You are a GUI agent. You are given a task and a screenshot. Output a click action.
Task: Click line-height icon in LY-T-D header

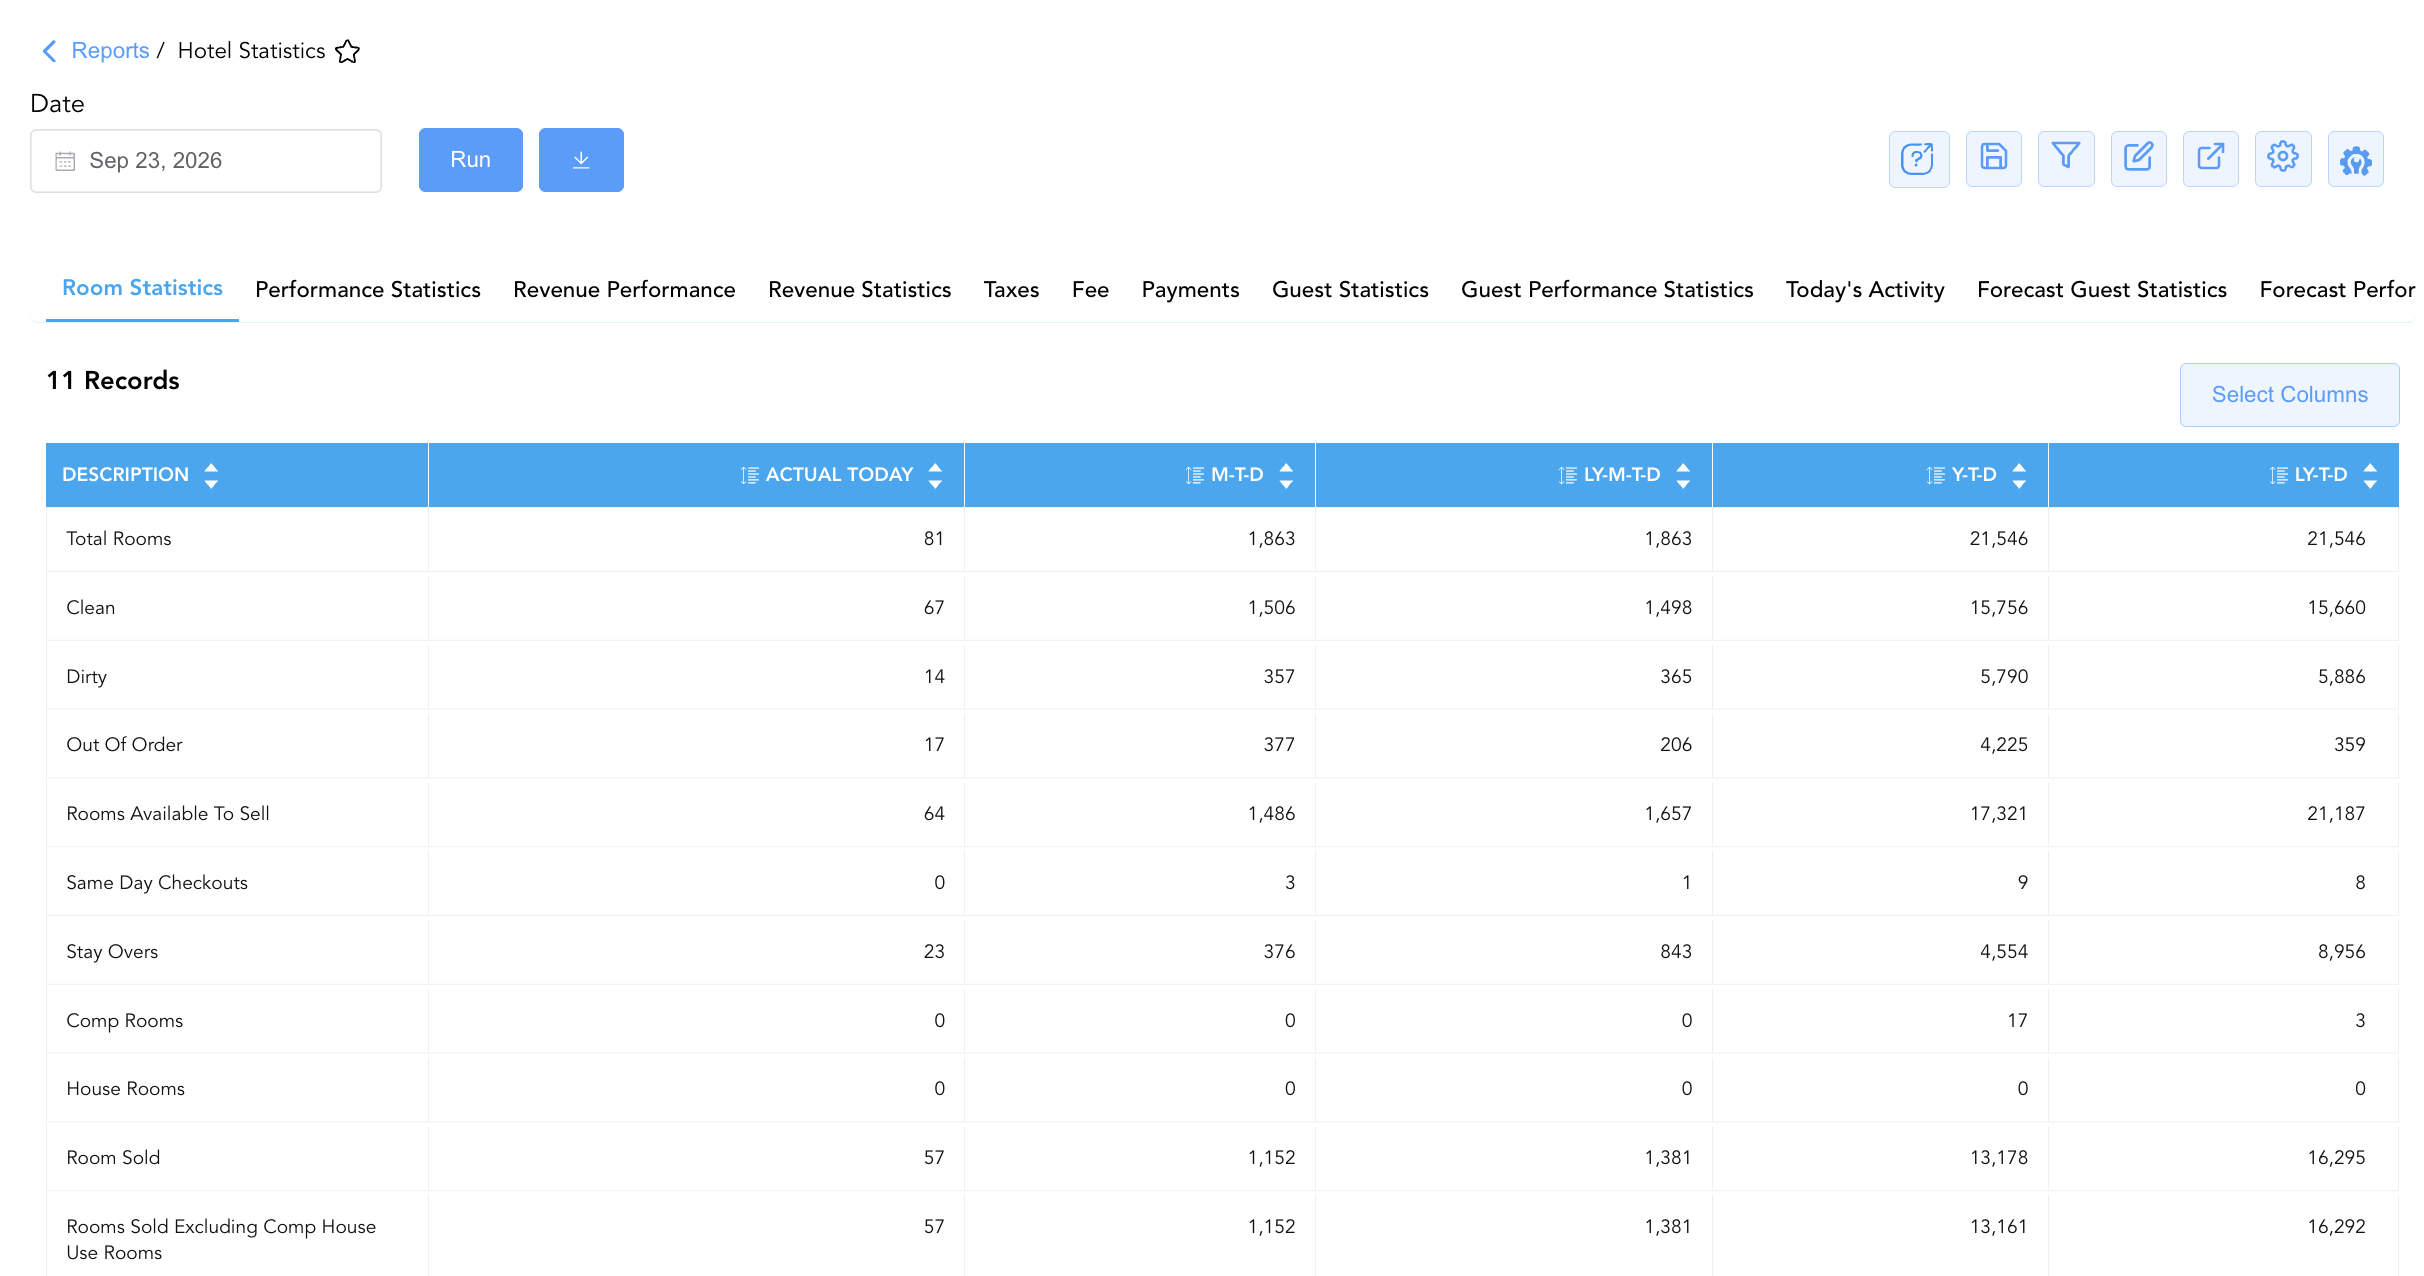pos(2278,475)
